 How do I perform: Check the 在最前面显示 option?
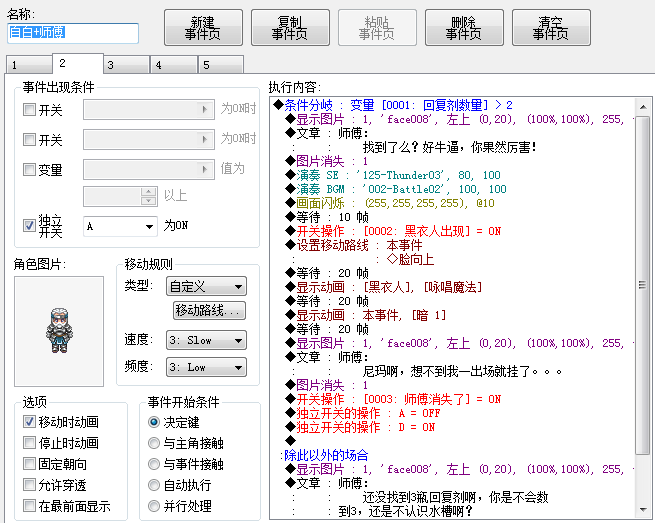(29, 506)
